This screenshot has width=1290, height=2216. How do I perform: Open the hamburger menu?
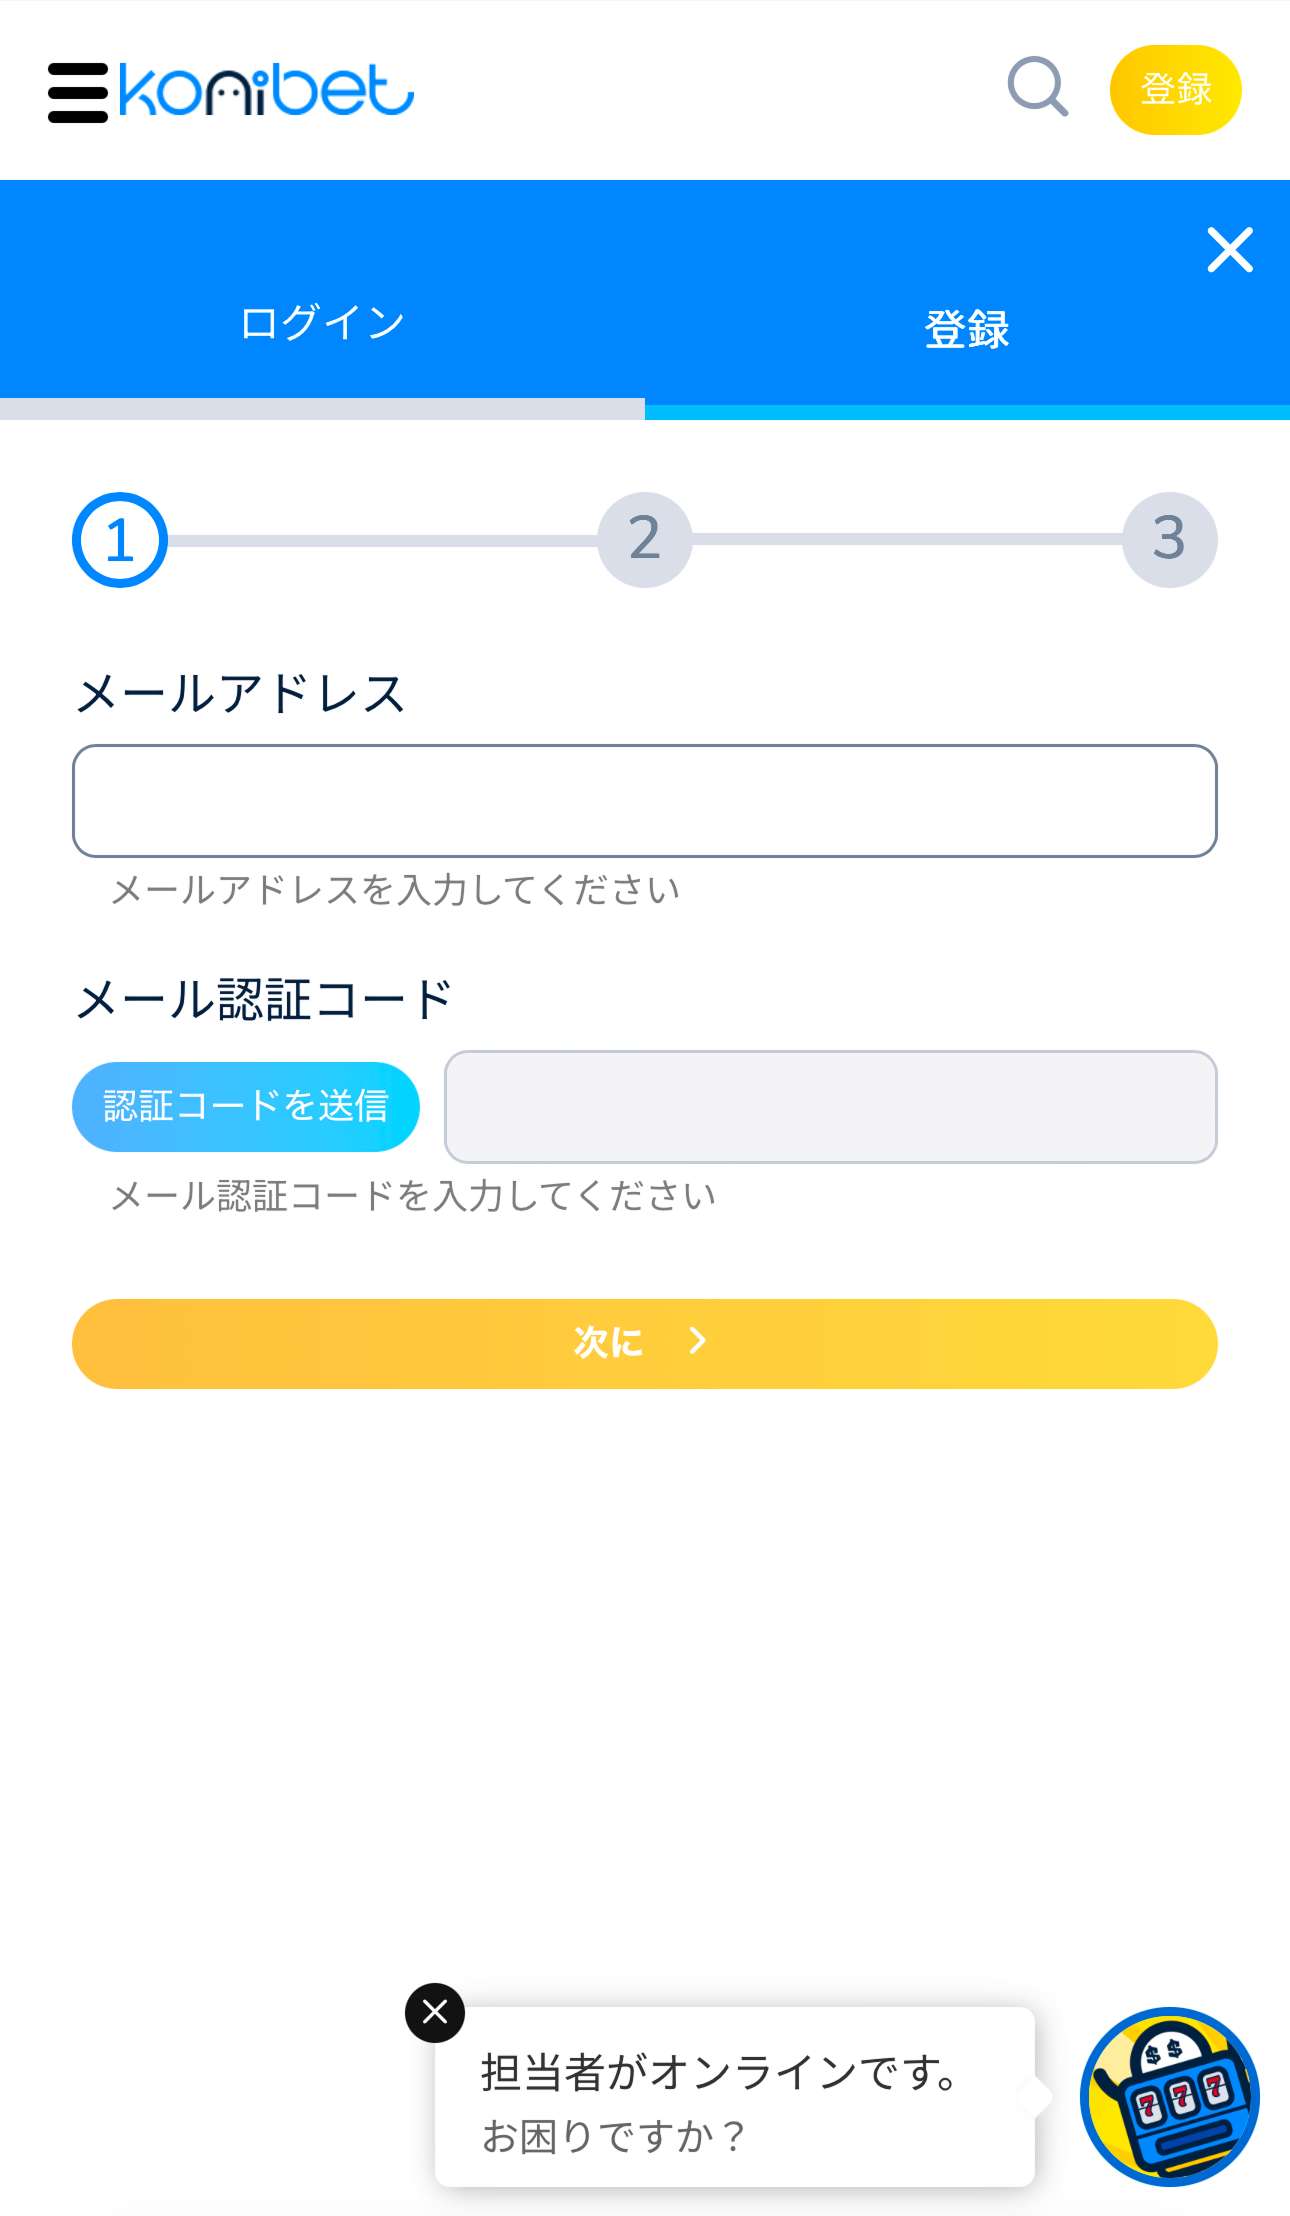78,92
